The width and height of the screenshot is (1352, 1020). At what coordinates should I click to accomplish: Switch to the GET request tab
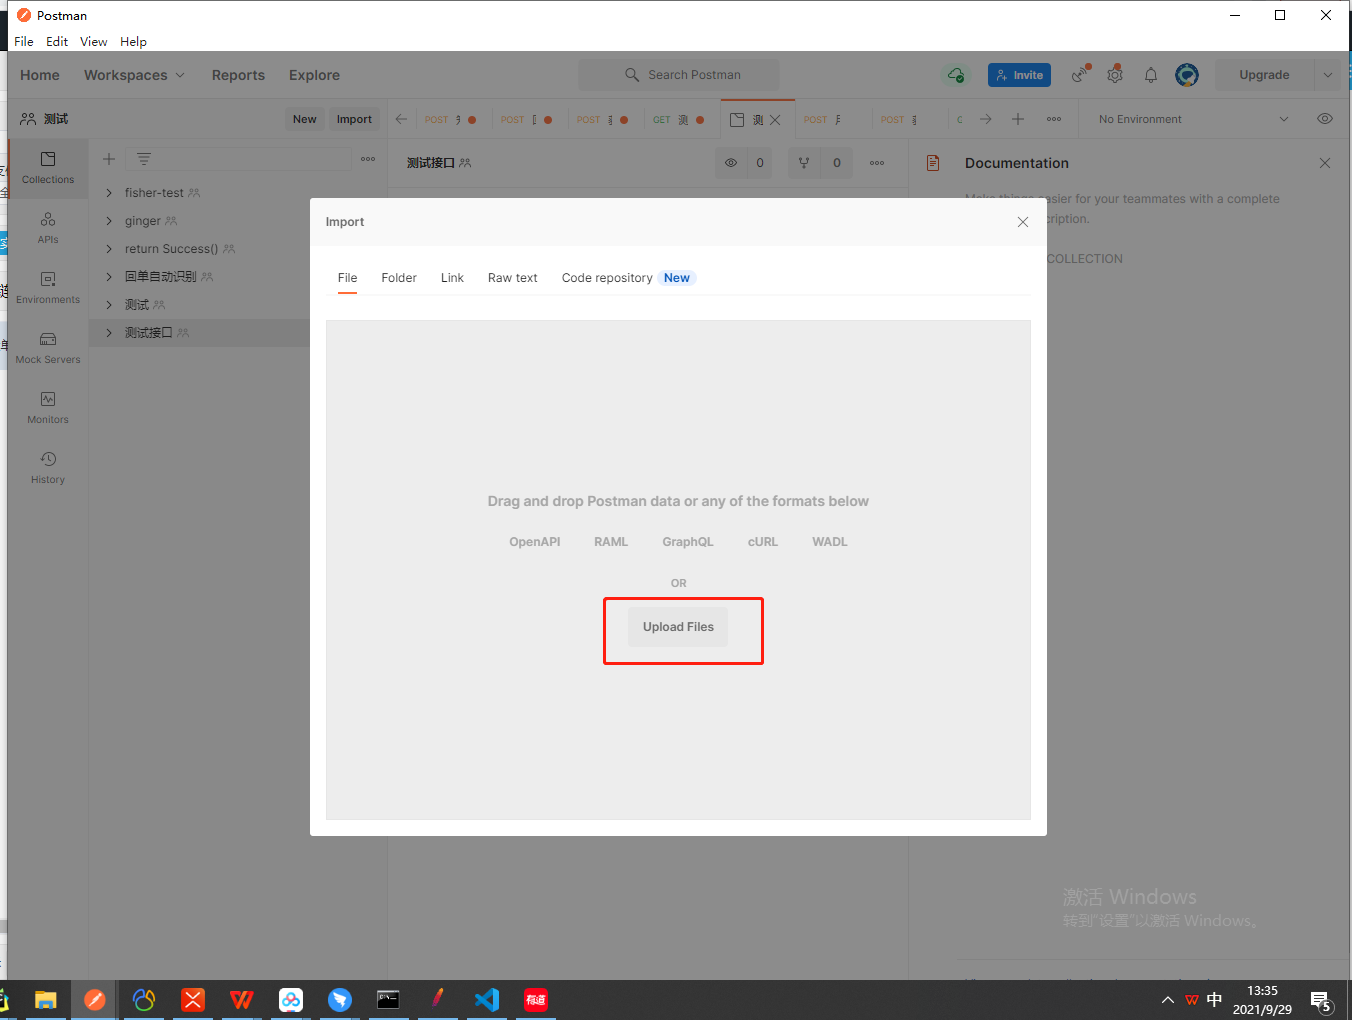(680, 119)
